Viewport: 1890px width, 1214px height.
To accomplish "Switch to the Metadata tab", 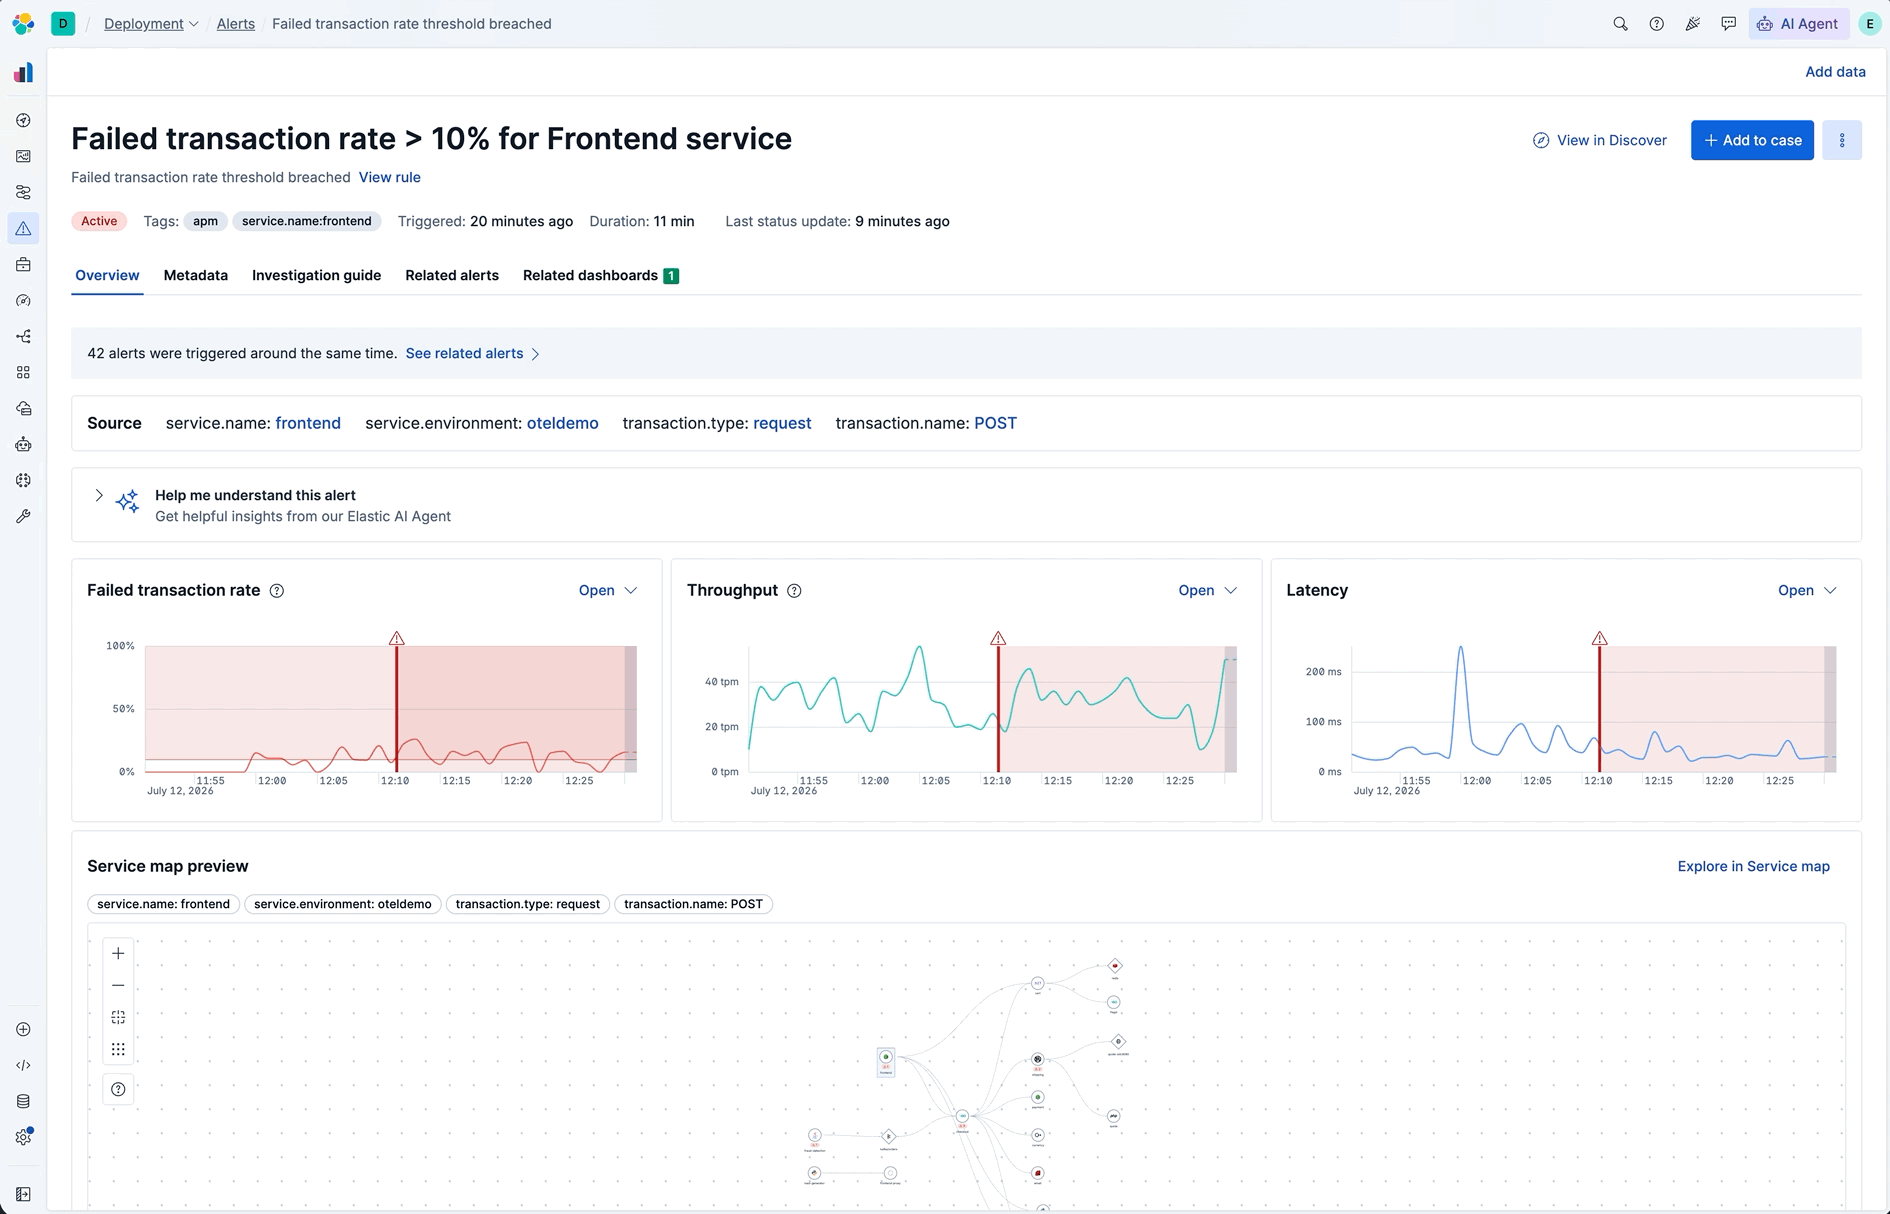I will click(196, 275).
